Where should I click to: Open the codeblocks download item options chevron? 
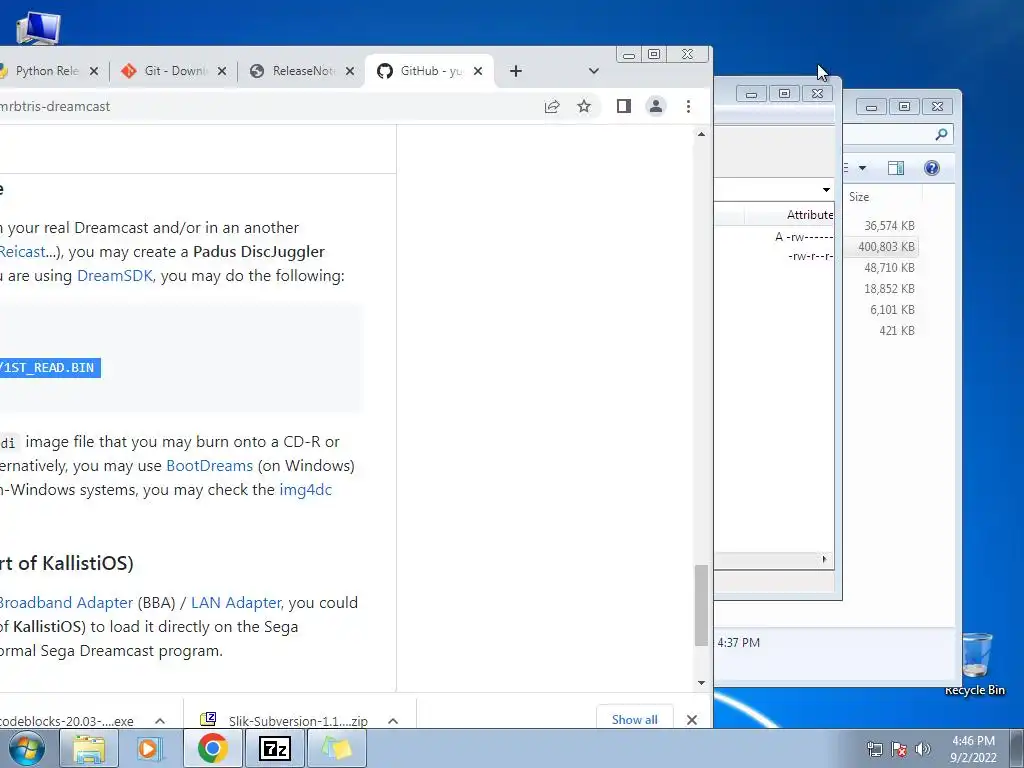coord(160,721)
